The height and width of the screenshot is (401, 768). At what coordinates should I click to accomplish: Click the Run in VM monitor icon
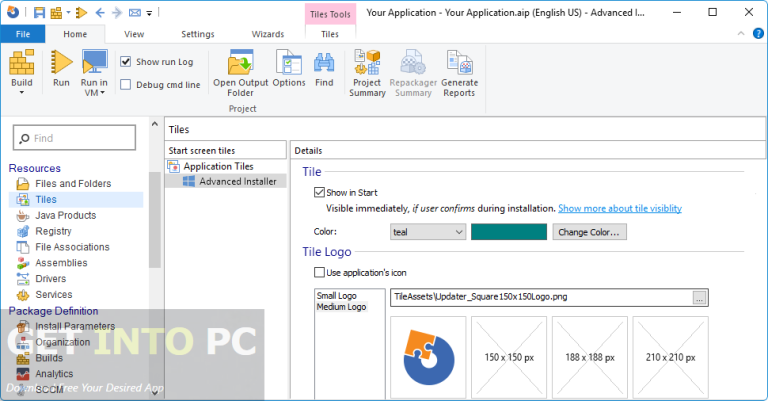[x=94, y=62]
